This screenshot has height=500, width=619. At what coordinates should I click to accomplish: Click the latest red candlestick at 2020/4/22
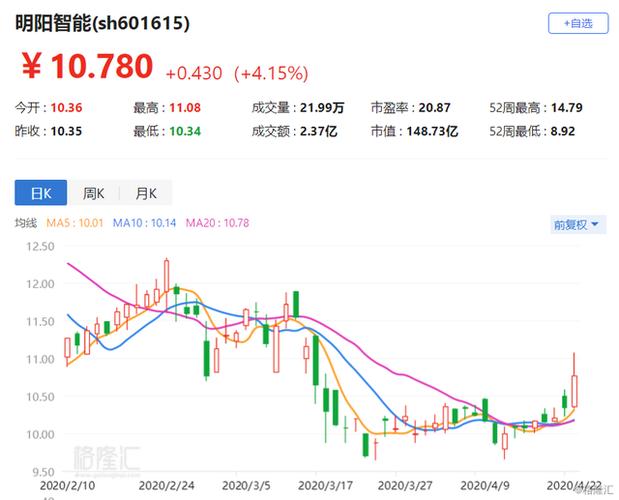coord(574,391)
